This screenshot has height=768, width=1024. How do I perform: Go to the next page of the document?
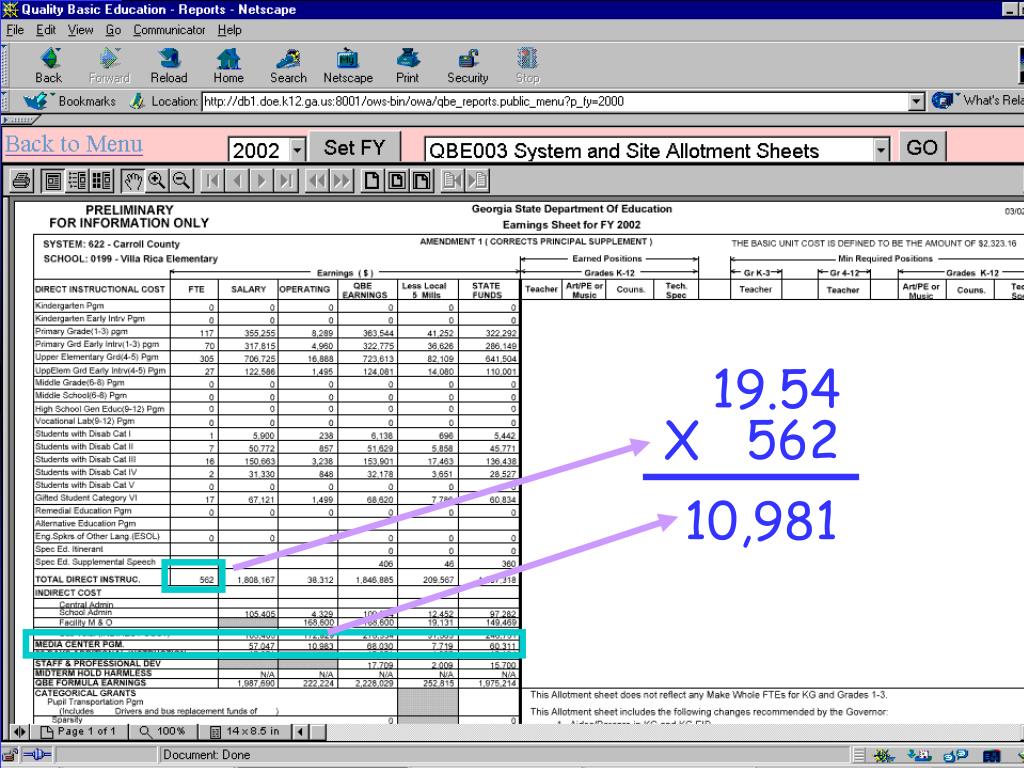[x=261, y=180]
